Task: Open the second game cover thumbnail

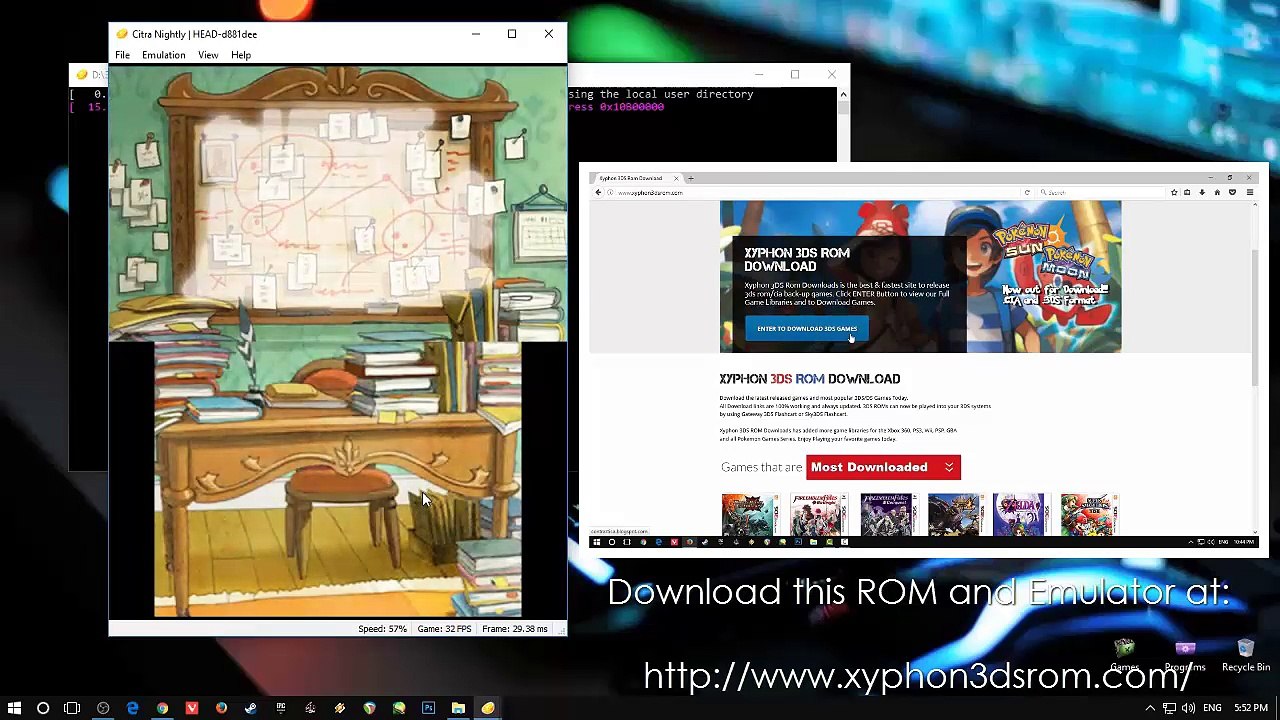Action: [818, 514]
